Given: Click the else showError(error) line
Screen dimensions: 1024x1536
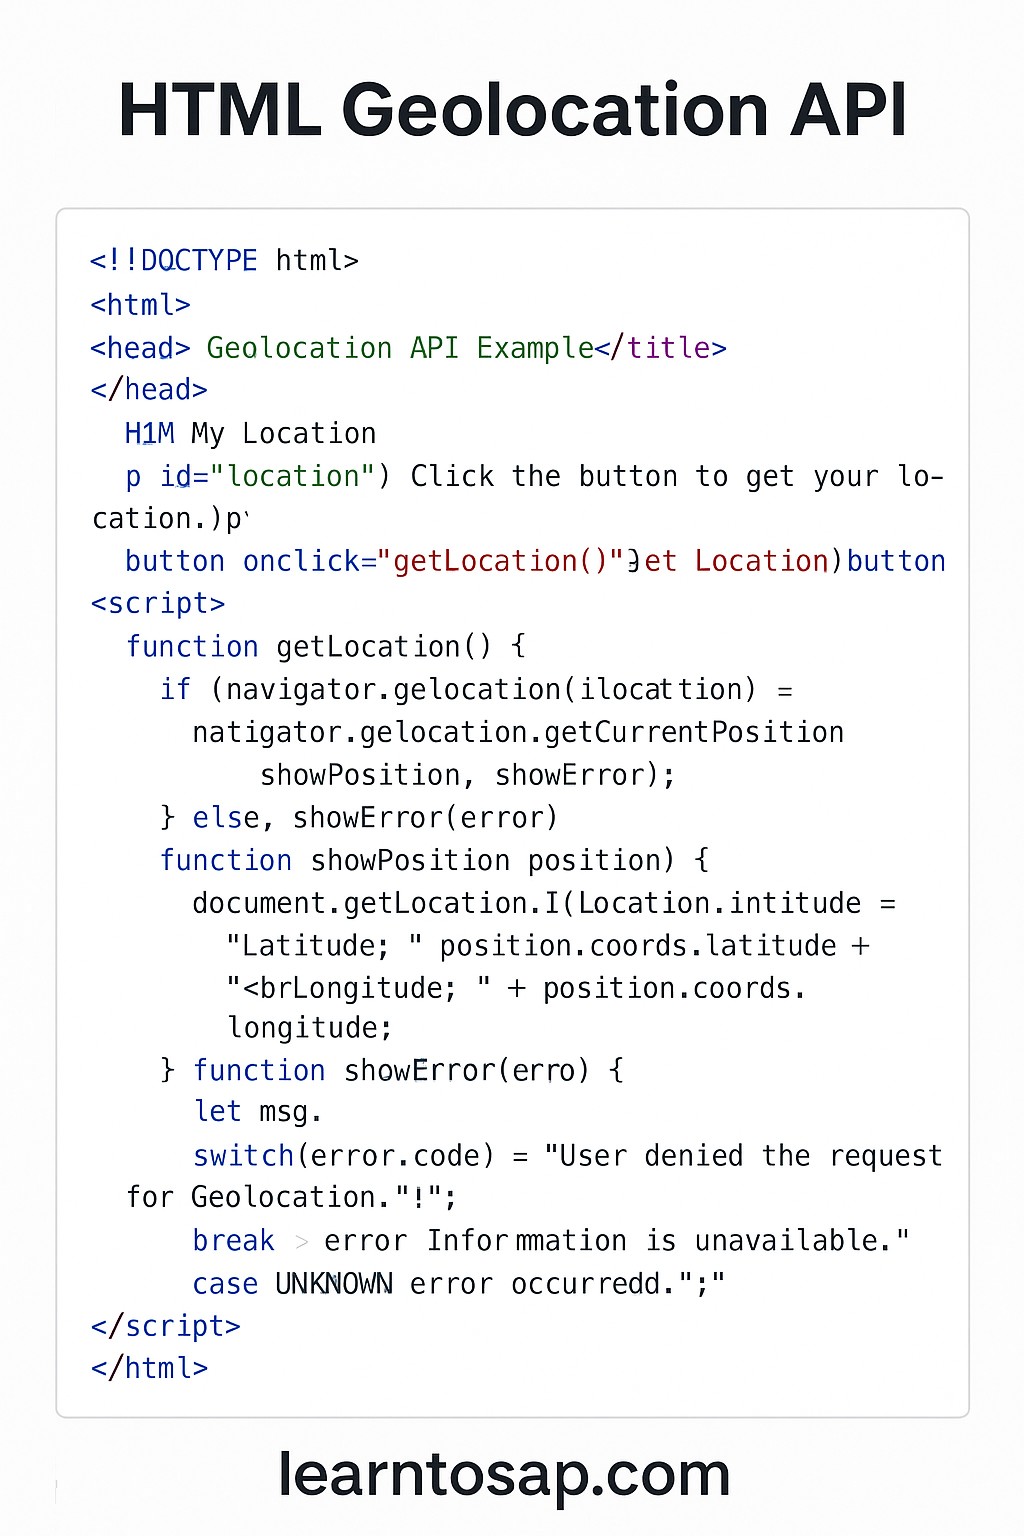Looking at the screenshot, I should tap(359, 818).
